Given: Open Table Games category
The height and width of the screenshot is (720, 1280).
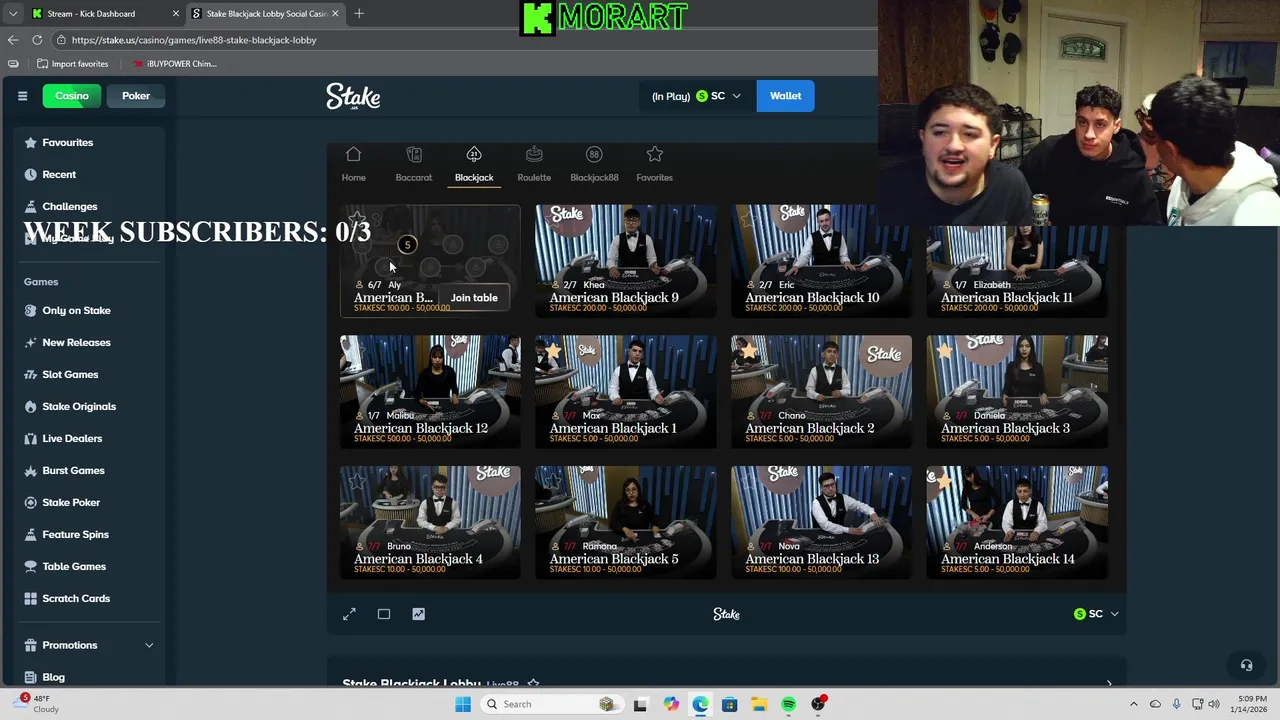Looking at the screenshot, I should tap(74, 567).
